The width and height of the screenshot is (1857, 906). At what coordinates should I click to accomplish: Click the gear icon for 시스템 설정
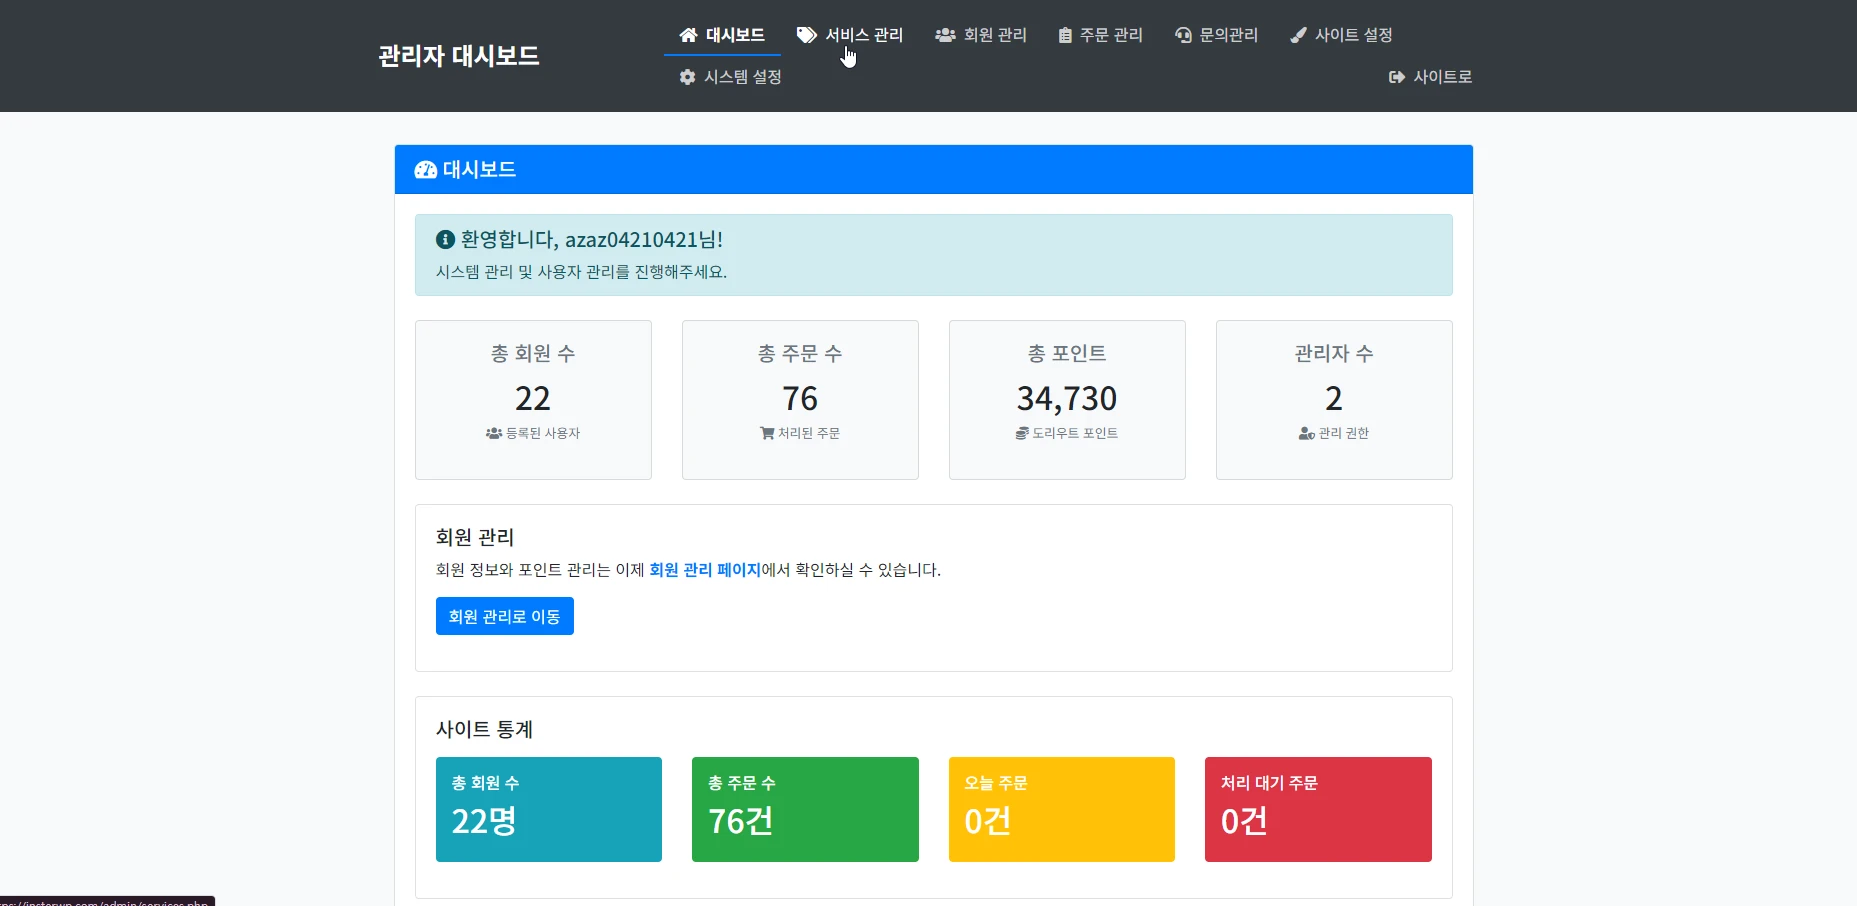(x=686, y=76)
